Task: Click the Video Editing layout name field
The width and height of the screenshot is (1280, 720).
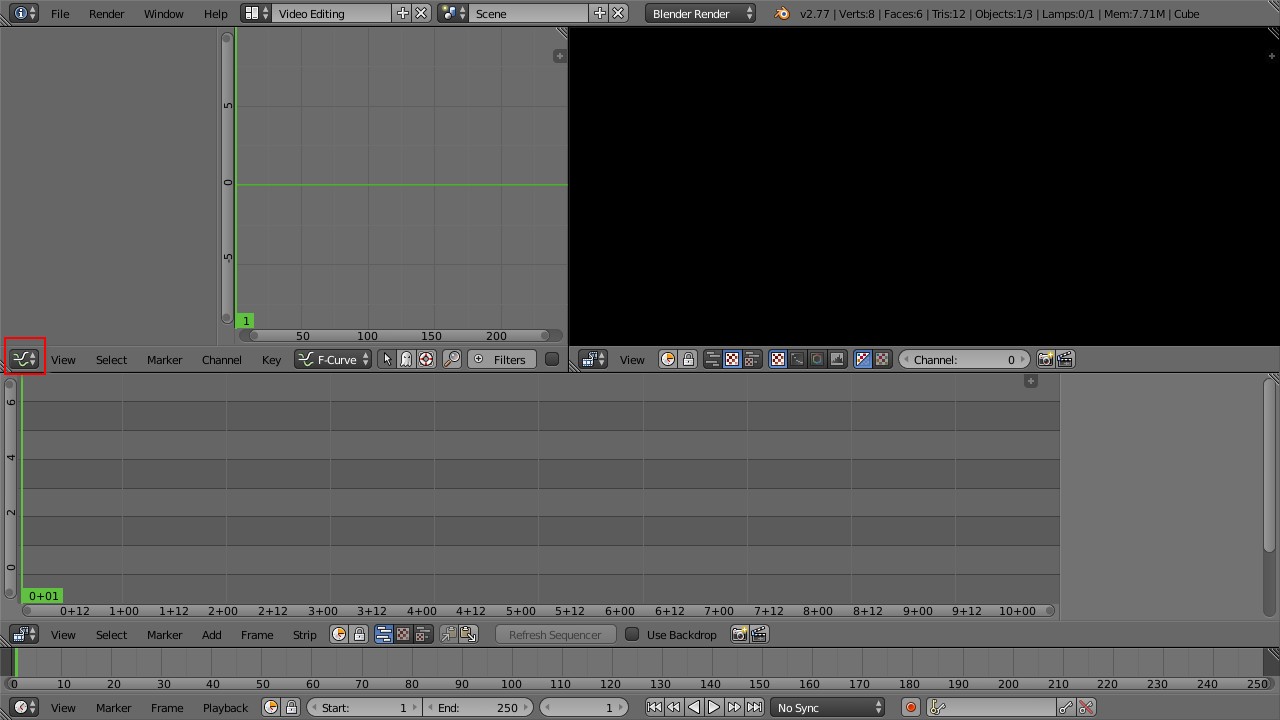Action: point(331,14)
